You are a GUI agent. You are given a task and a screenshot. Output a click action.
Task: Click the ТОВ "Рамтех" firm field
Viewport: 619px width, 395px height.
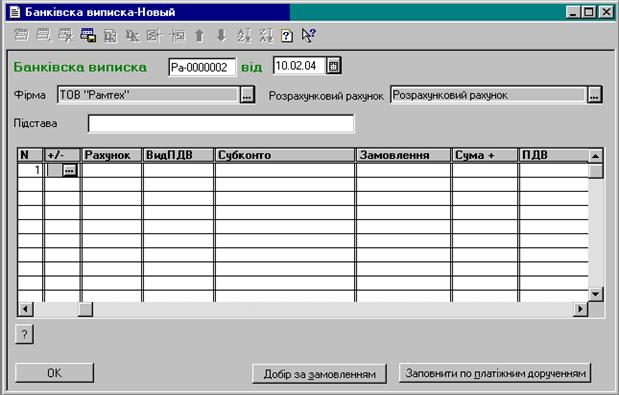148,95
